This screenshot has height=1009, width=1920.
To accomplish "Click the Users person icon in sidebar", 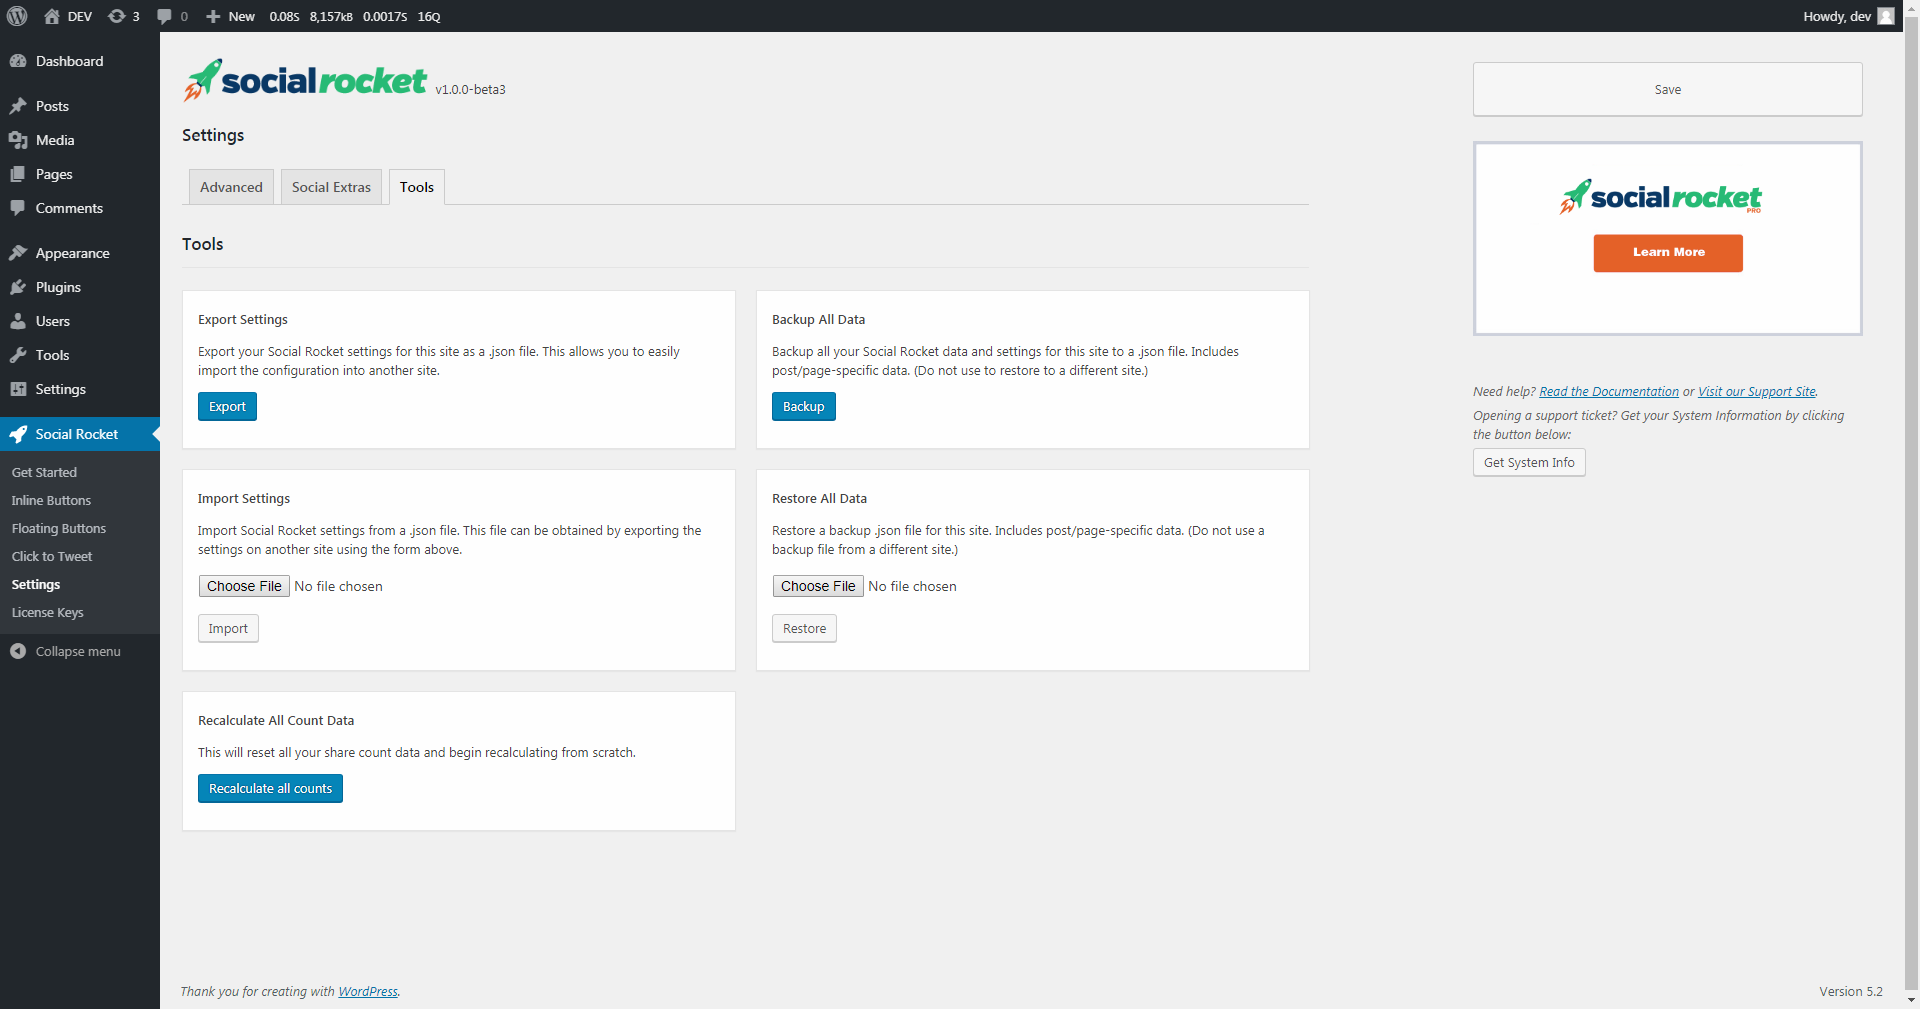I will pyautogui.click(x=18, y=321).
